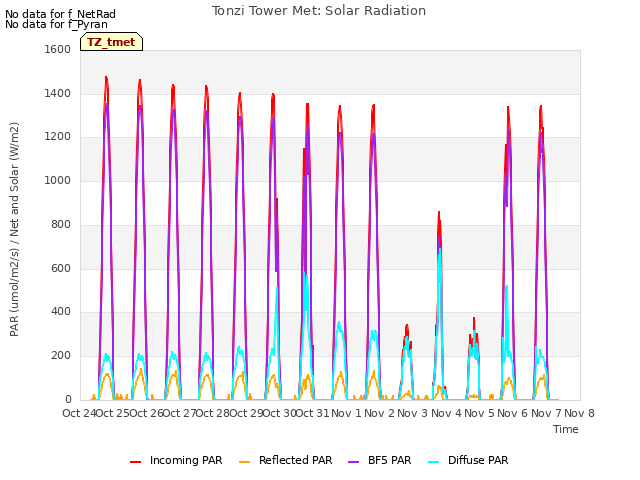
Task: Click the 'Diffuse PAR' legend label
Action: click(478, 460)
